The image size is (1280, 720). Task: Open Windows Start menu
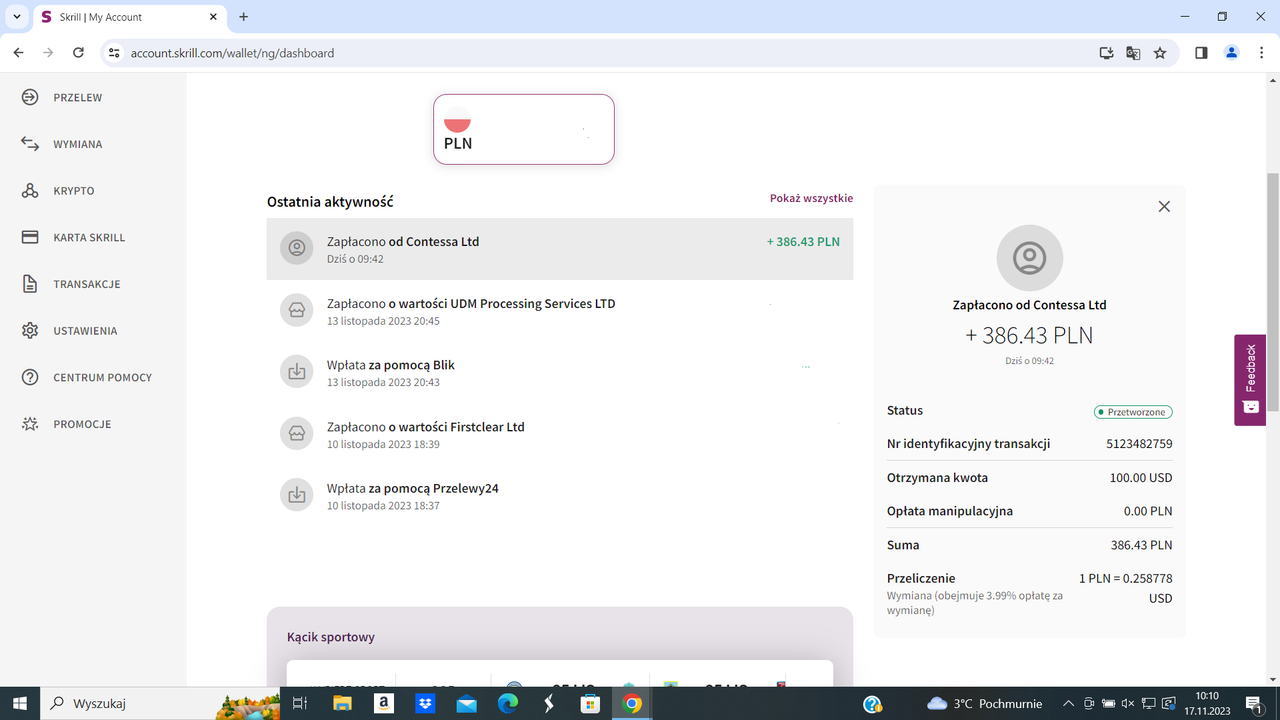point(19,703)
